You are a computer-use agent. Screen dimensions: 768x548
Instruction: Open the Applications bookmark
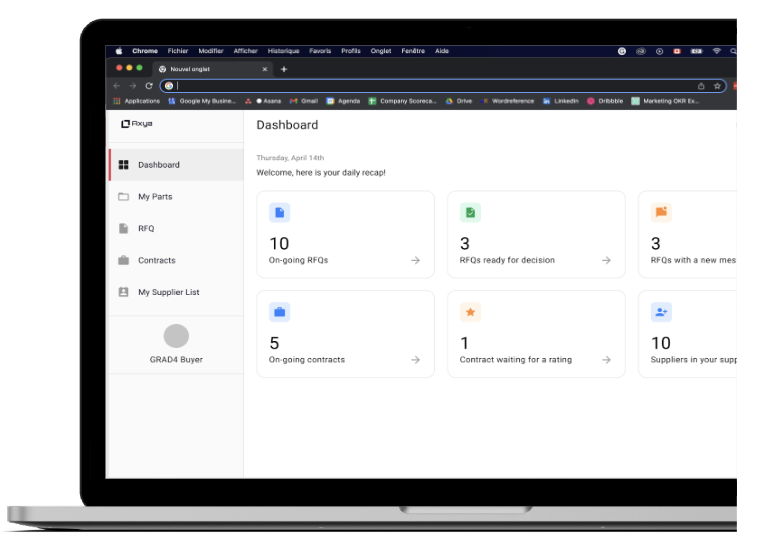coord(137,101)
